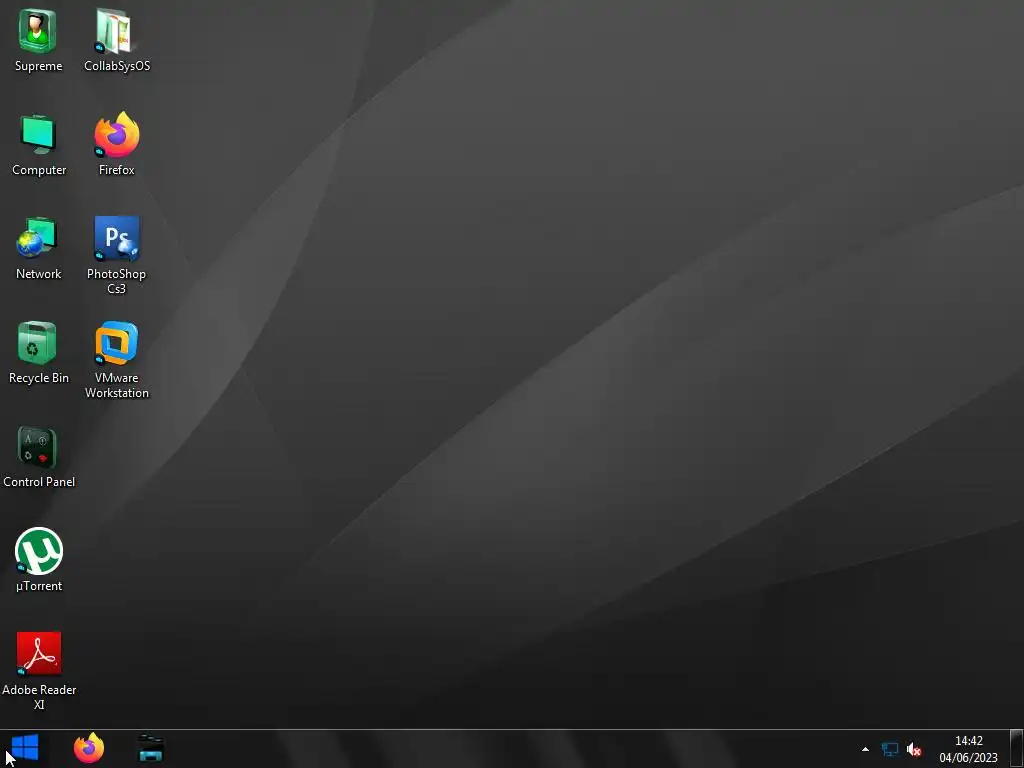Select the Supreme user folder icon
This screenshot has width=1024, height=768.
point(38,31)
